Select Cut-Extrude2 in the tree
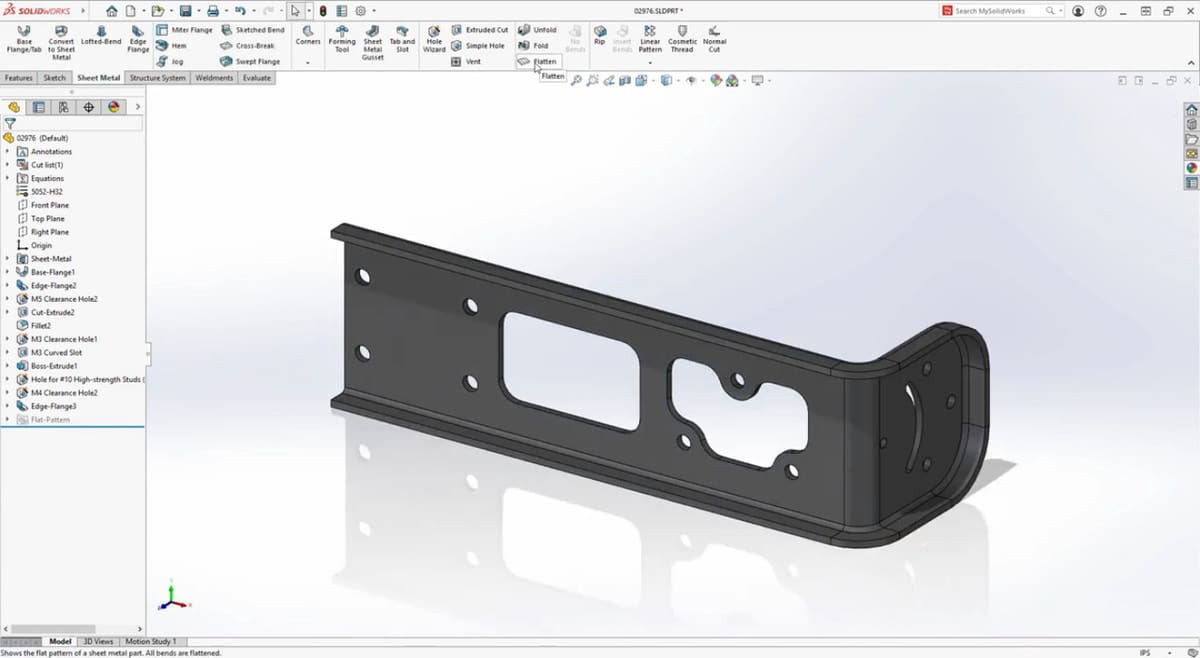Image resolution: width=1200 pixels, height=658 pixels. (x=46, y=312)
